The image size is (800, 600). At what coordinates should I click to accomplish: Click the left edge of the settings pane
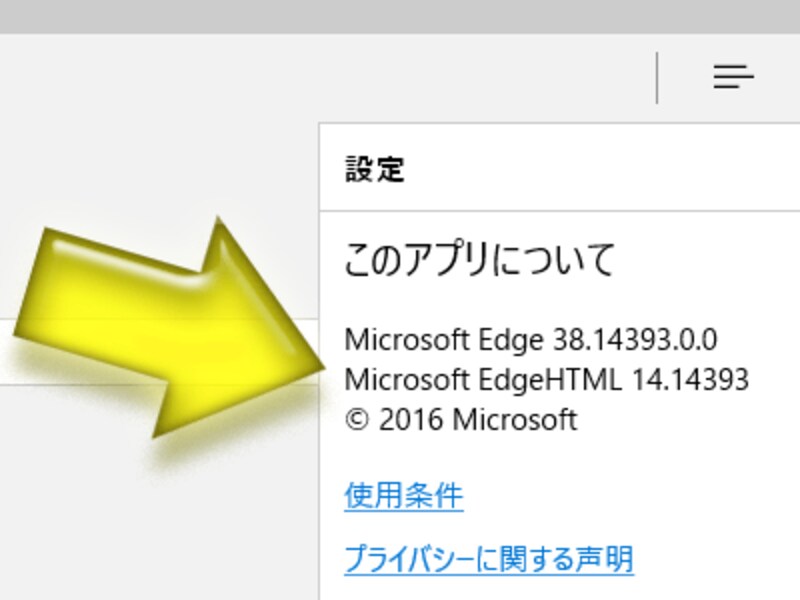[x=320, y=350]
